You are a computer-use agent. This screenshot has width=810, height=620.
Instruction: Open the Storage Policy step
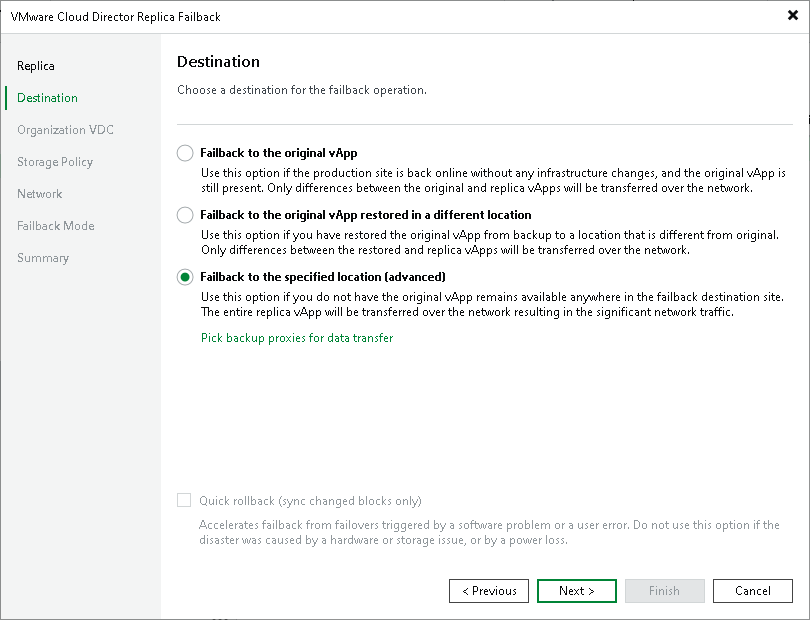[55, 162]
